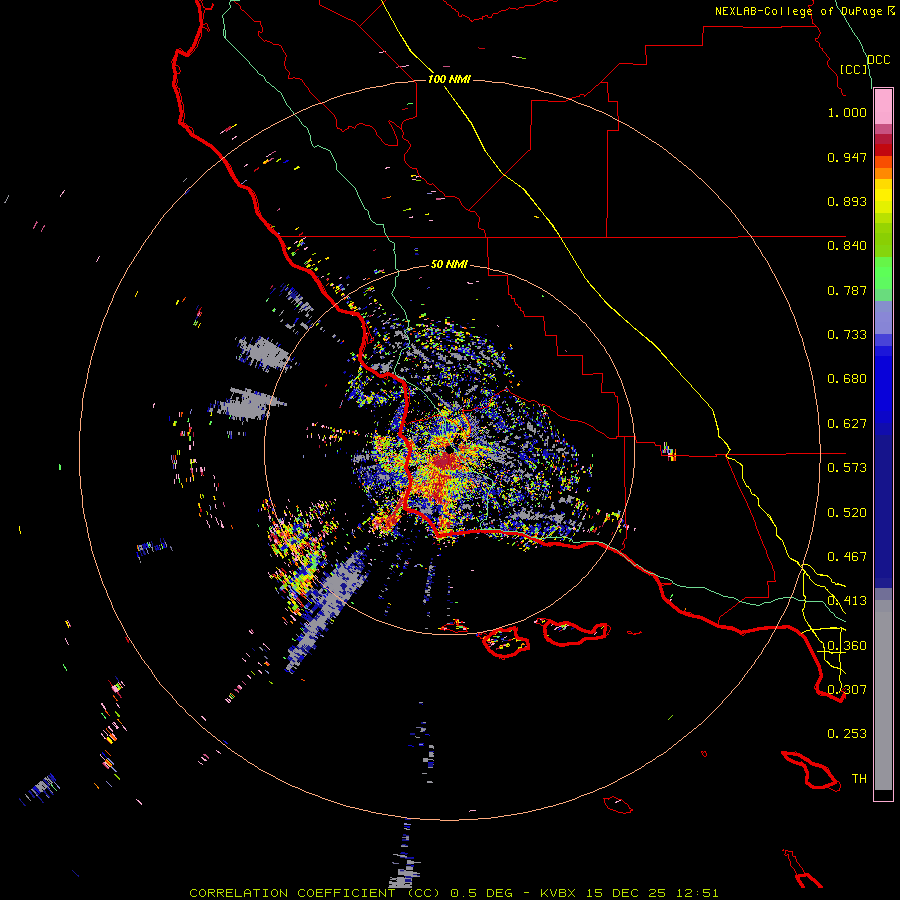Click the 0.520 scale value
The image size is (900, 900).
pyautogui.click(x=847, y=513)
